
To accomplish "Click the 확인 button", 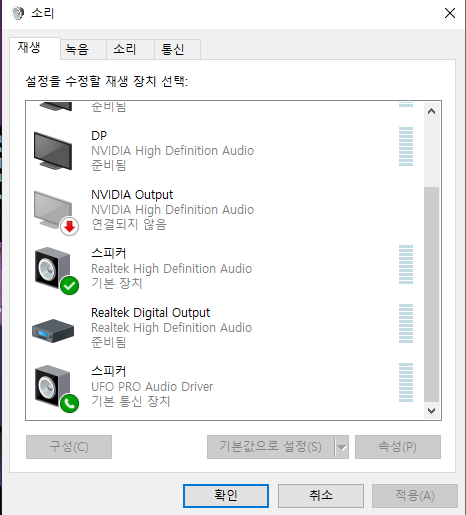I will pos(226,496).
